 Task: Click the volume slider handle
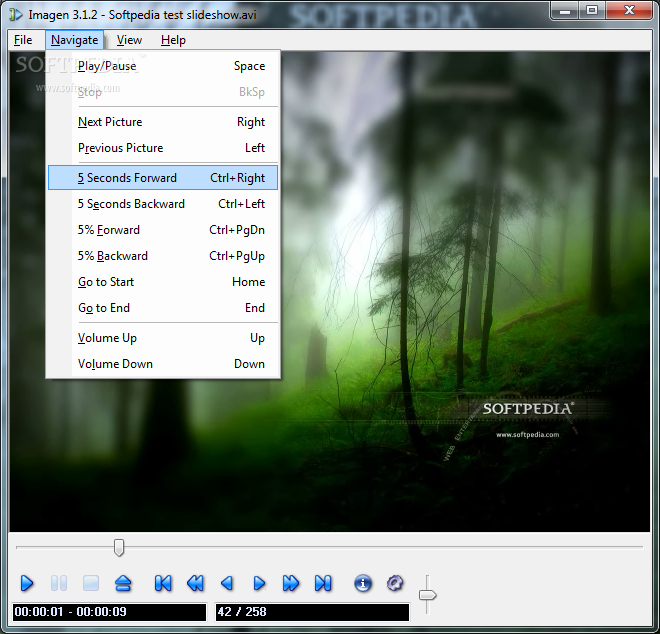(x=428, y=595)
